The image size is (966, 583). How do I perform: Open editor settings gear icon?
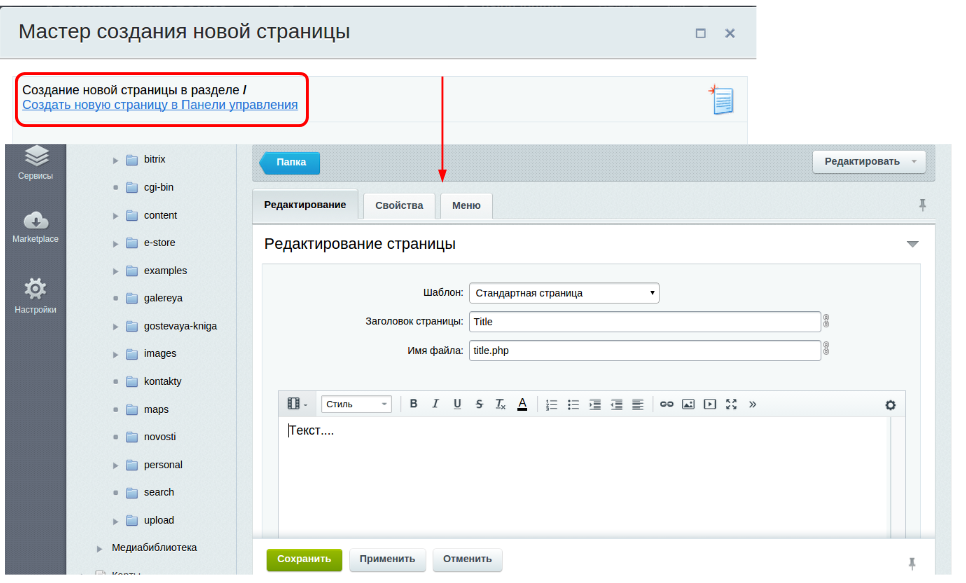pos(890,405)
